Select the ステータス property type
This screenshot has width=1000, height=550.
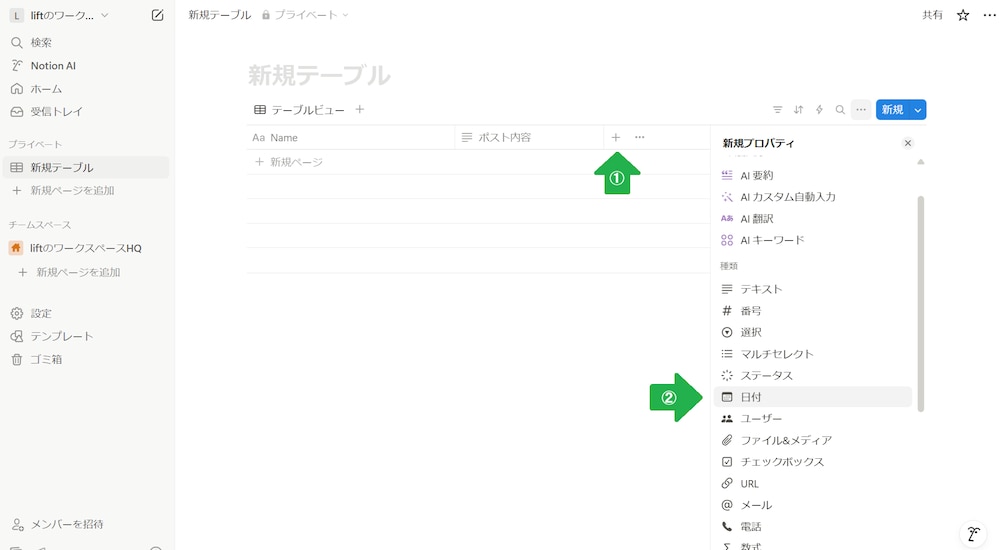tap(812, 375)
